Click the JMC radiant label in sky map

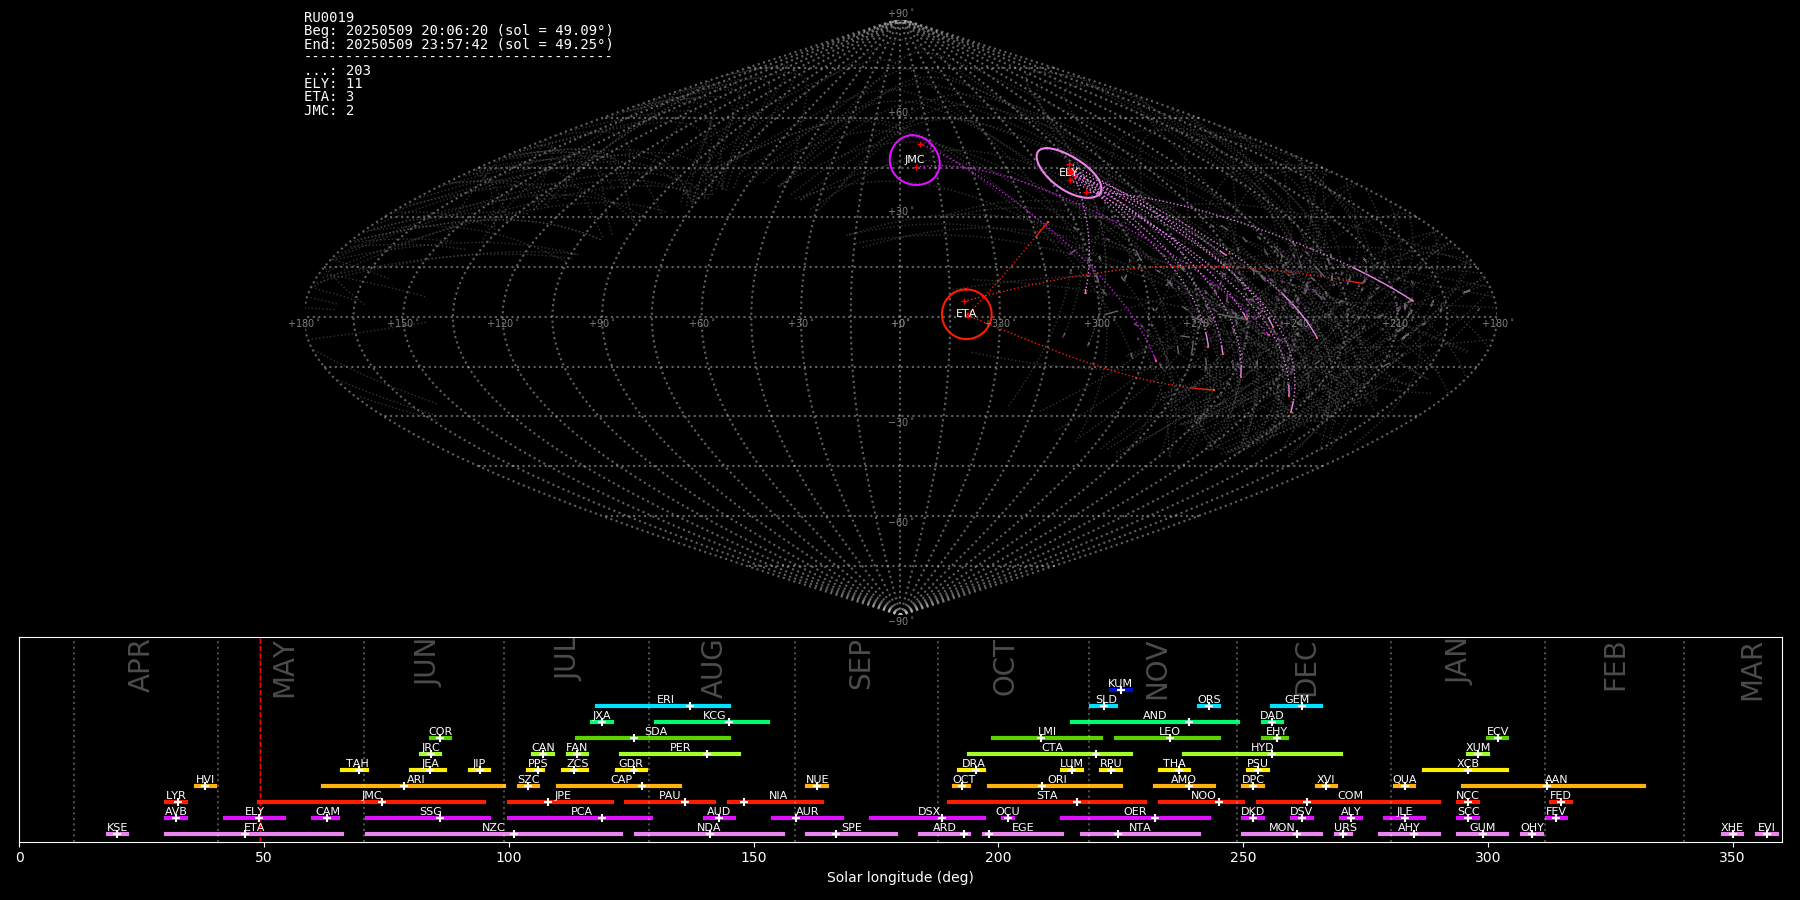(914, 160)
